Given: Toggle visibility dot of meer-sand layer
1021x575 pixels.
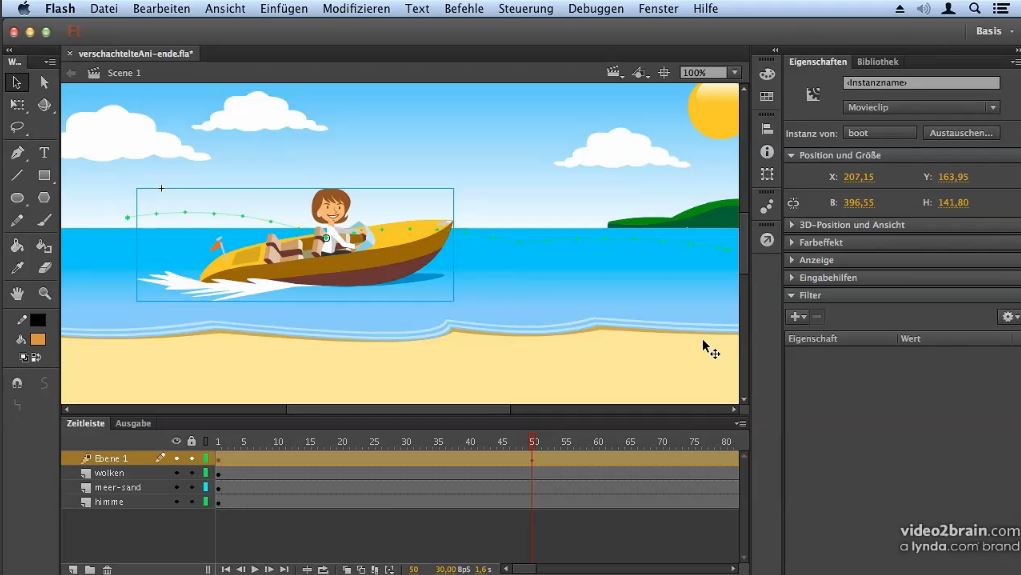Looking at the screenshot, I should (176, 487).
